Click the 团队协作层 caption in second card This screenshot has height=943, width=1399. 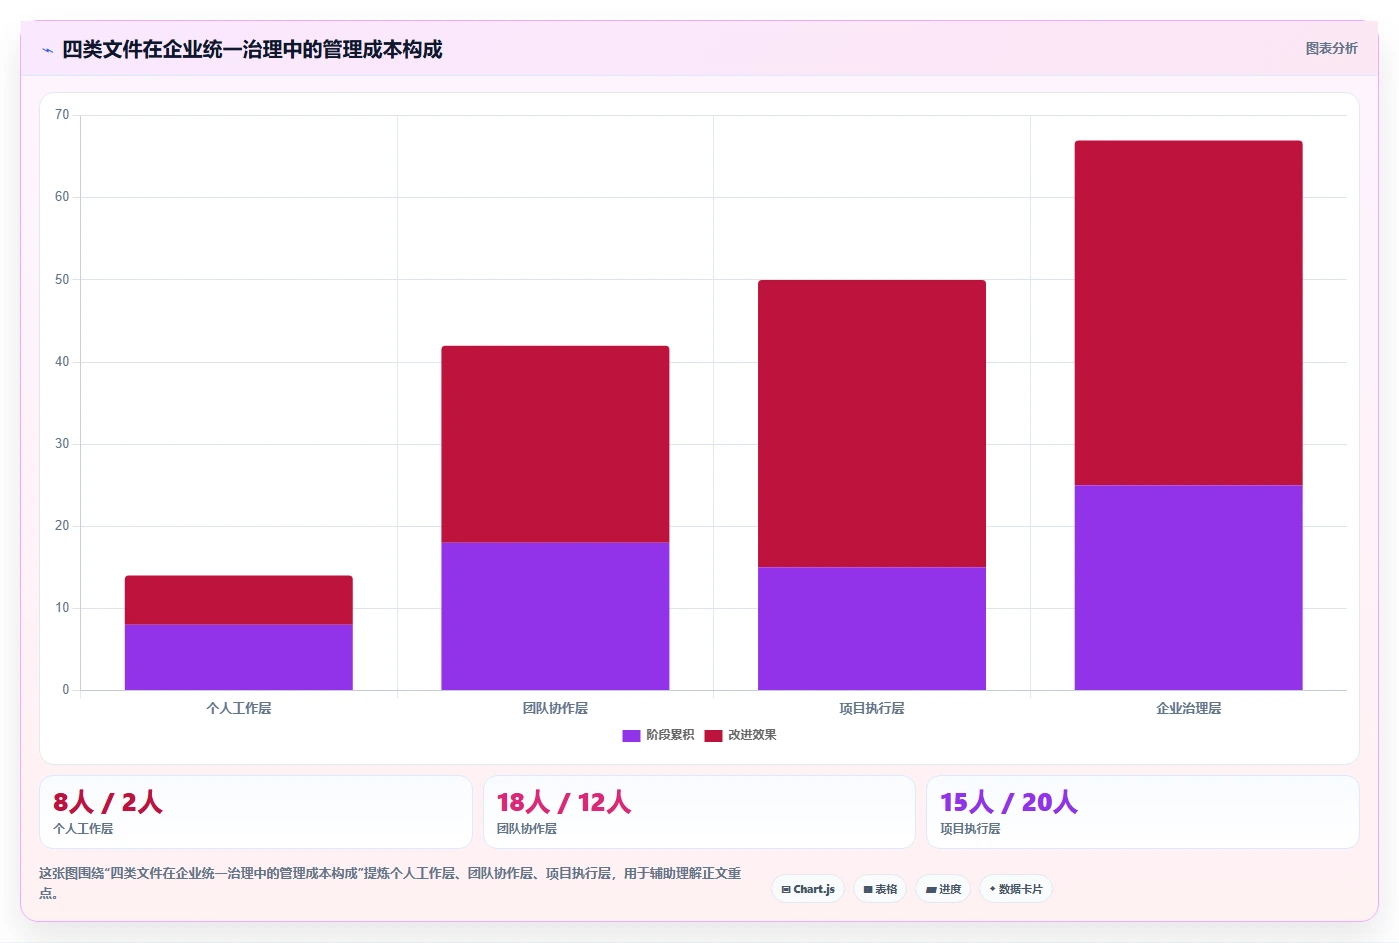coord(527,829)
